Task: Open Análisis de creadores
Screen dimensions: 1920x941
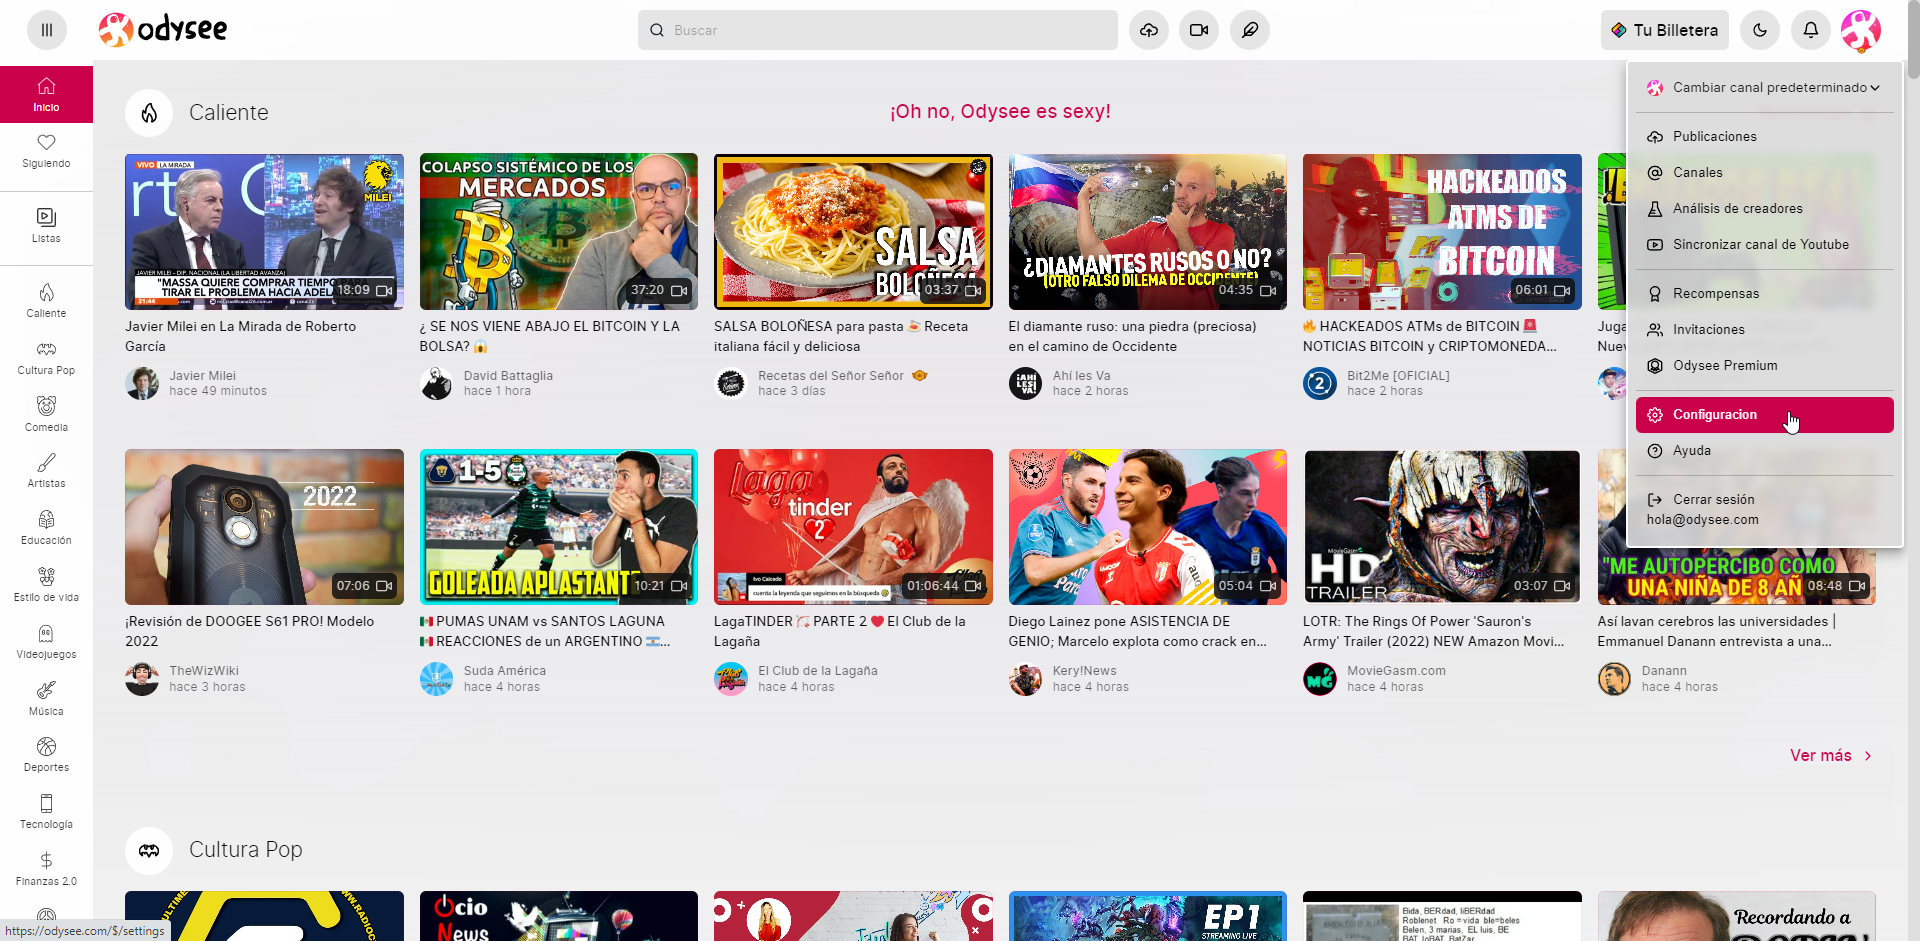Action: pyautogui.click(x=1764, y=209)
